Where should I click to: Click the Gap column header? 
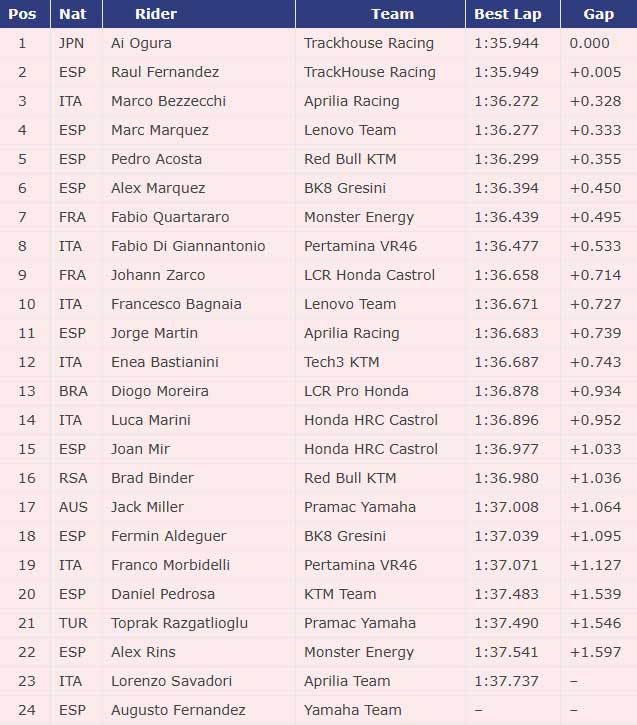[599, 14]
